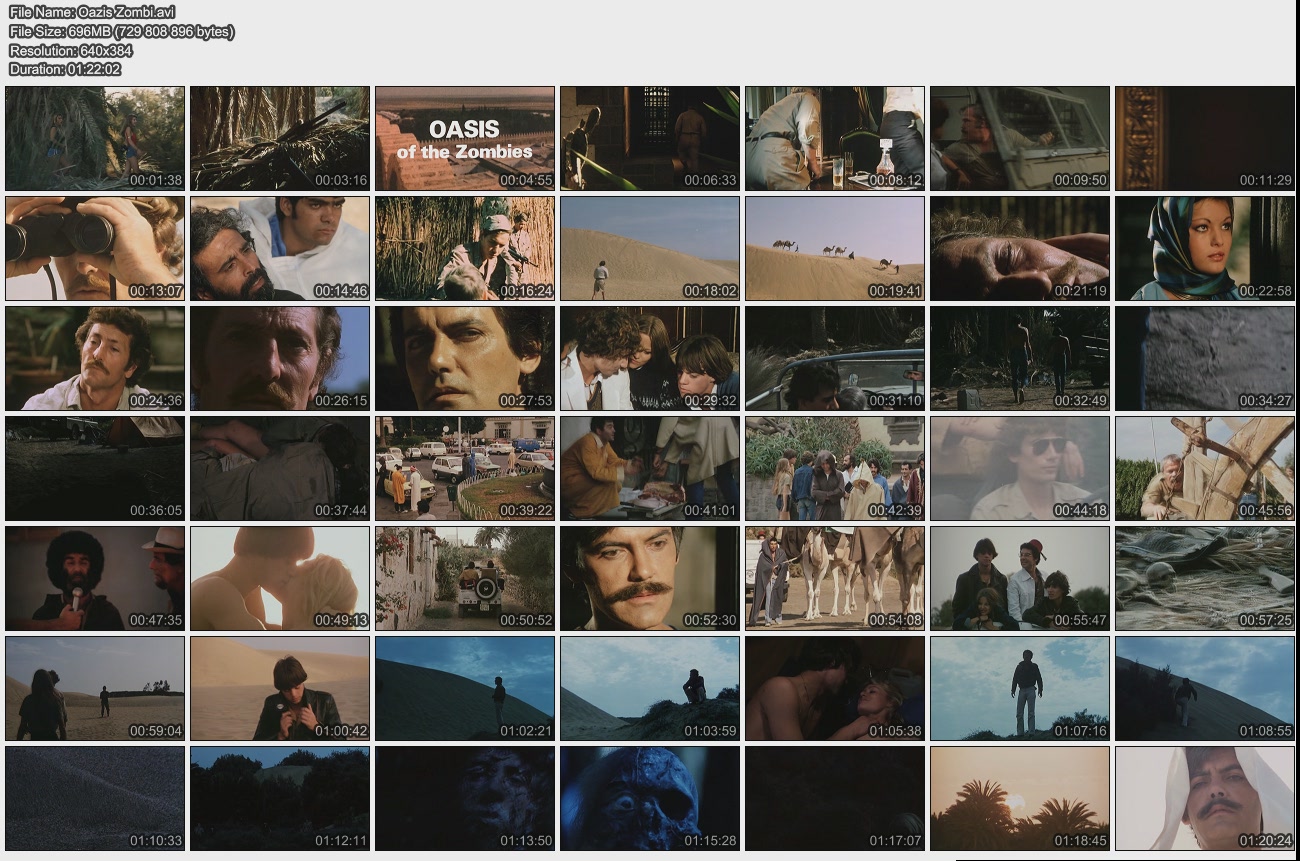This screenshot has width=1300, height=861.
Task: Select the silhouette on hill frame 01:07:16
Action: click(x=1020, y=688)
